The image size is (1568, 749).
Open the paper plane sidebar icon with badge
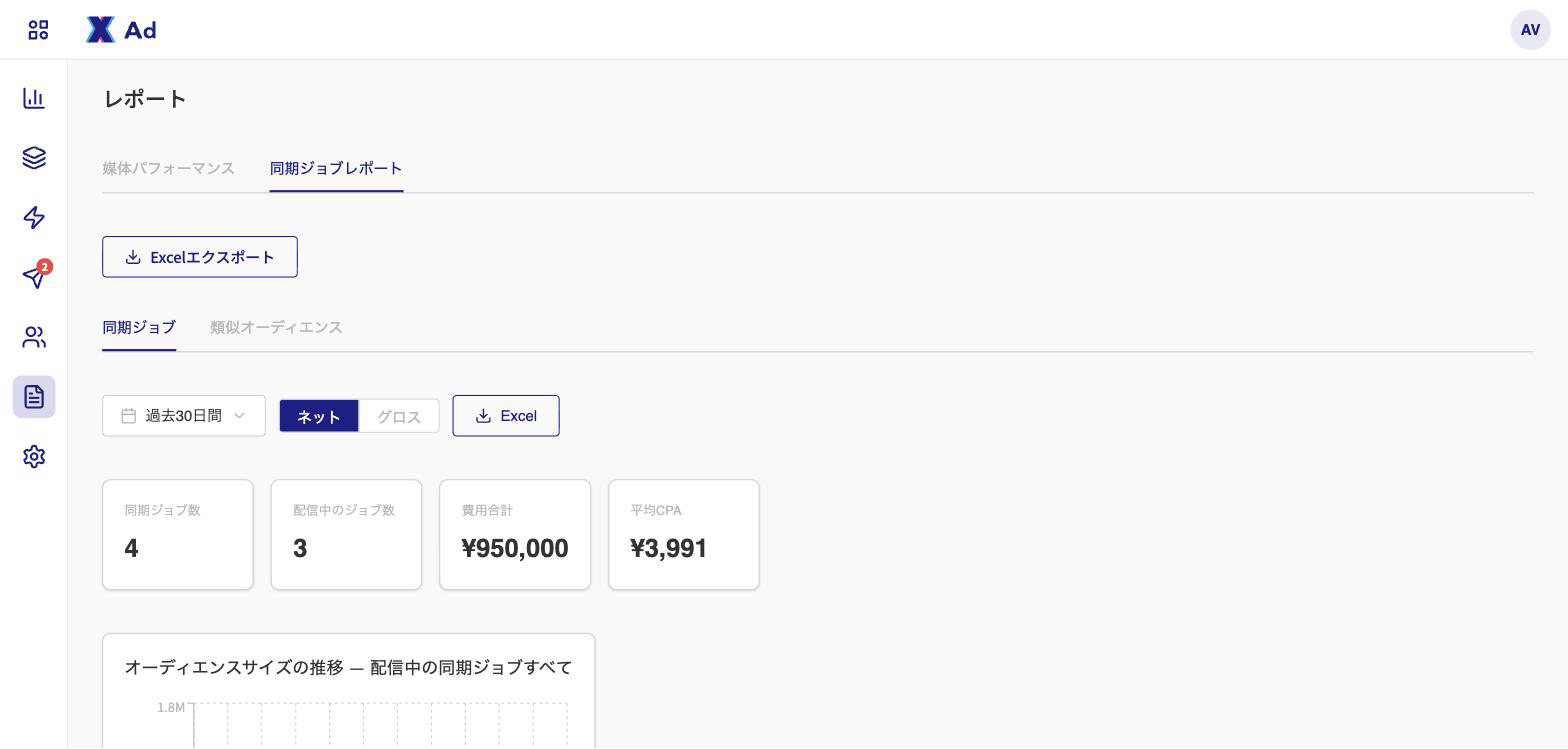[34, 277]
